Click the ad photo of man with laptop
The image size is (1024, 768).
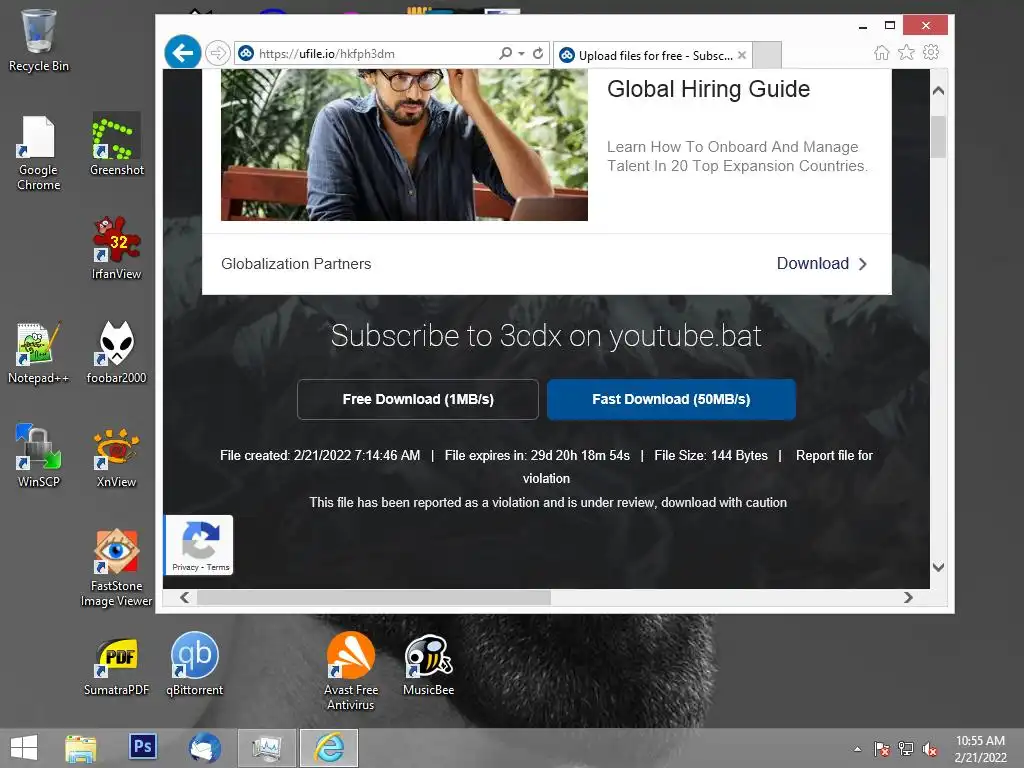tap(404, 145)
